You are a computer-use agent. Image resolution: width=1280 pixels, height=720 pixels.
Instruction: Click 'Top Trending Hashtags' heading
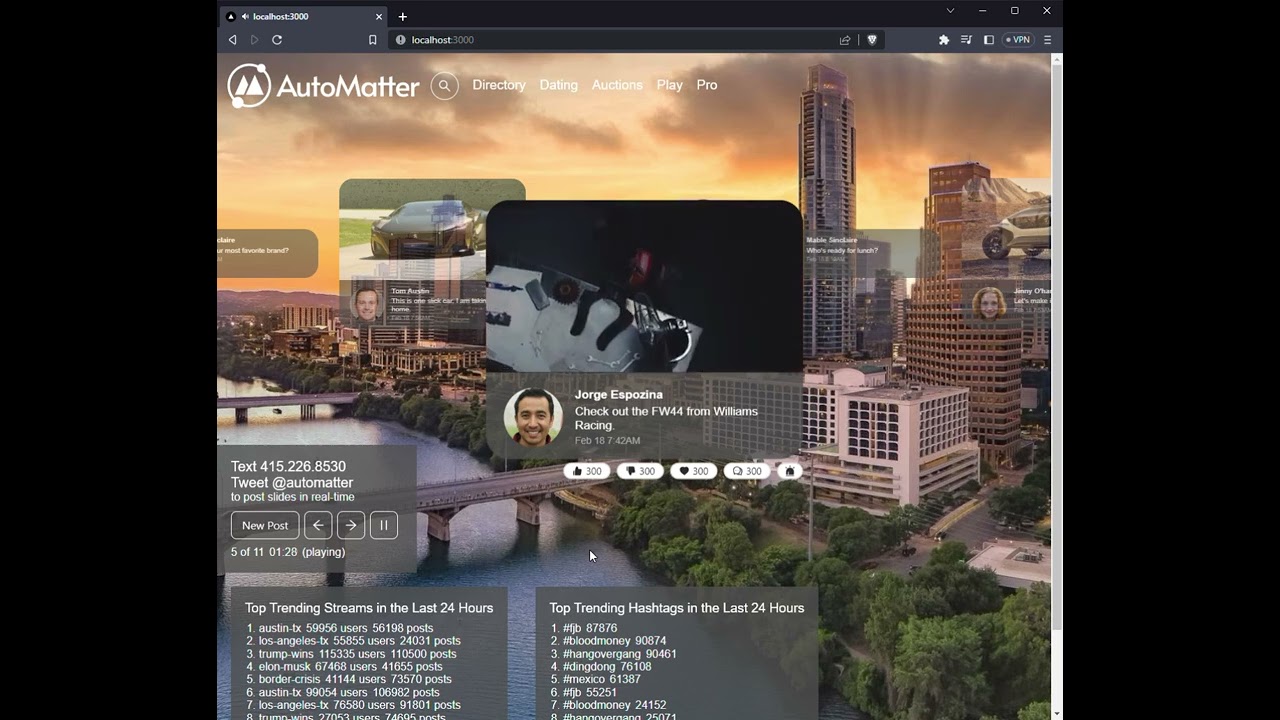tap(677, 608)
